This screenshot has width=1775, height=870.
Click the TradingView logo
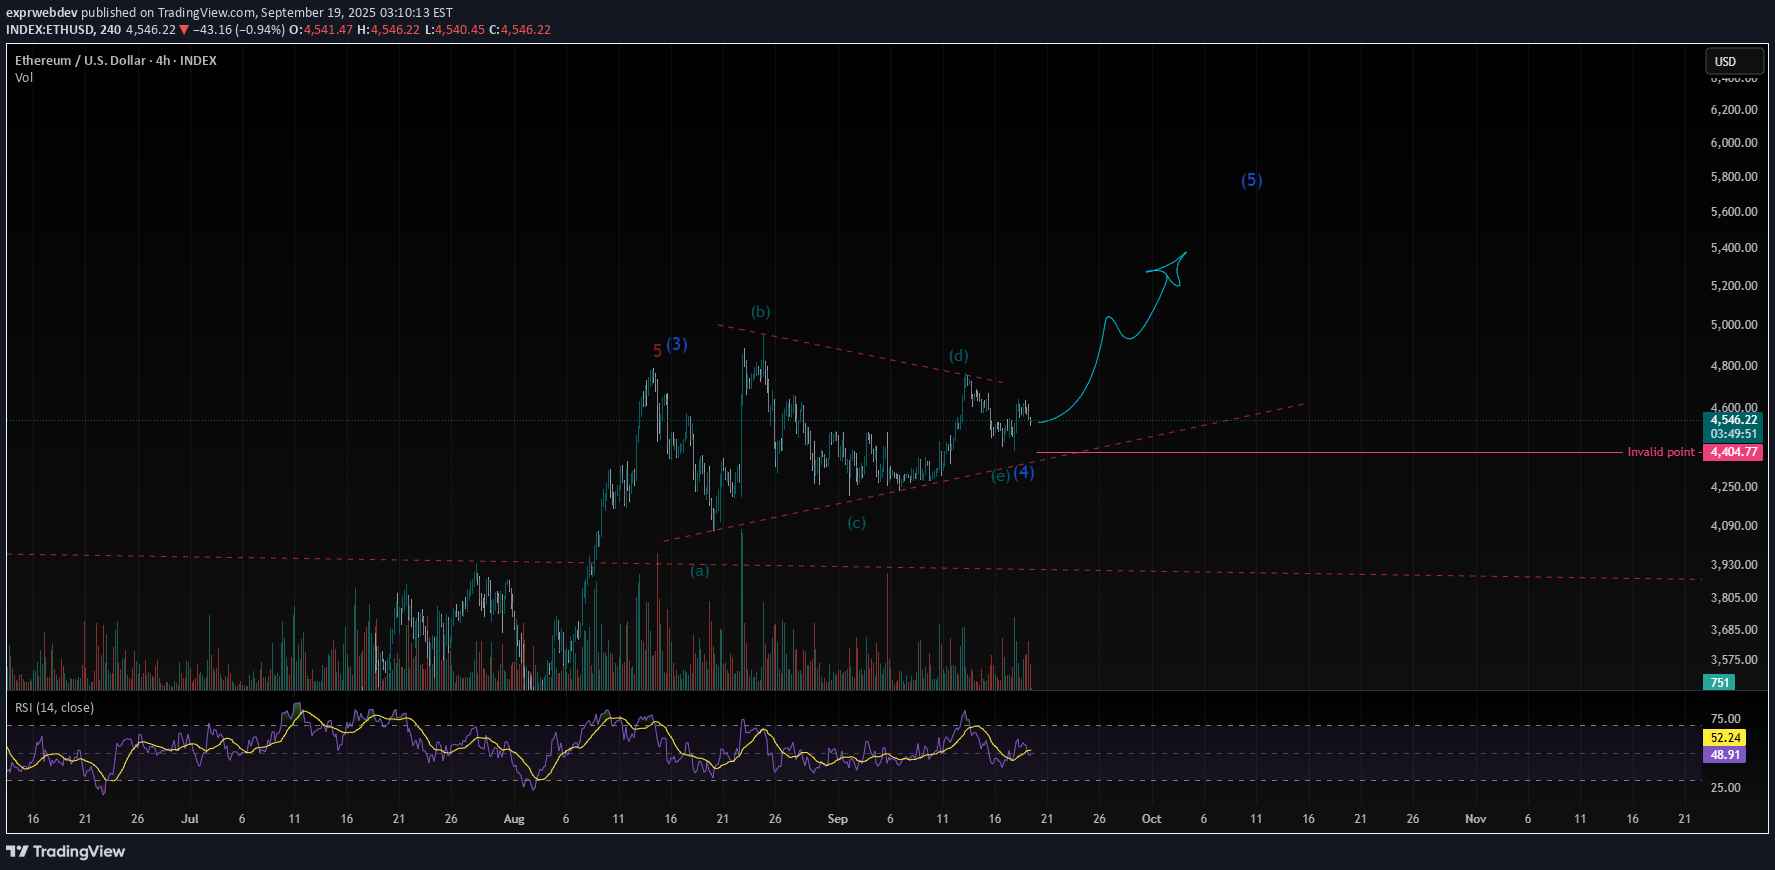coord(66,851)
